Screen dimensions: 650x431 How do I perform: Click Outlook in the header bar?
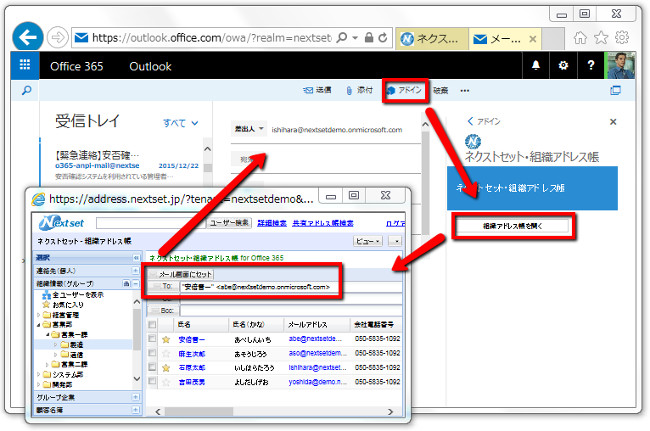coord(150,66)
